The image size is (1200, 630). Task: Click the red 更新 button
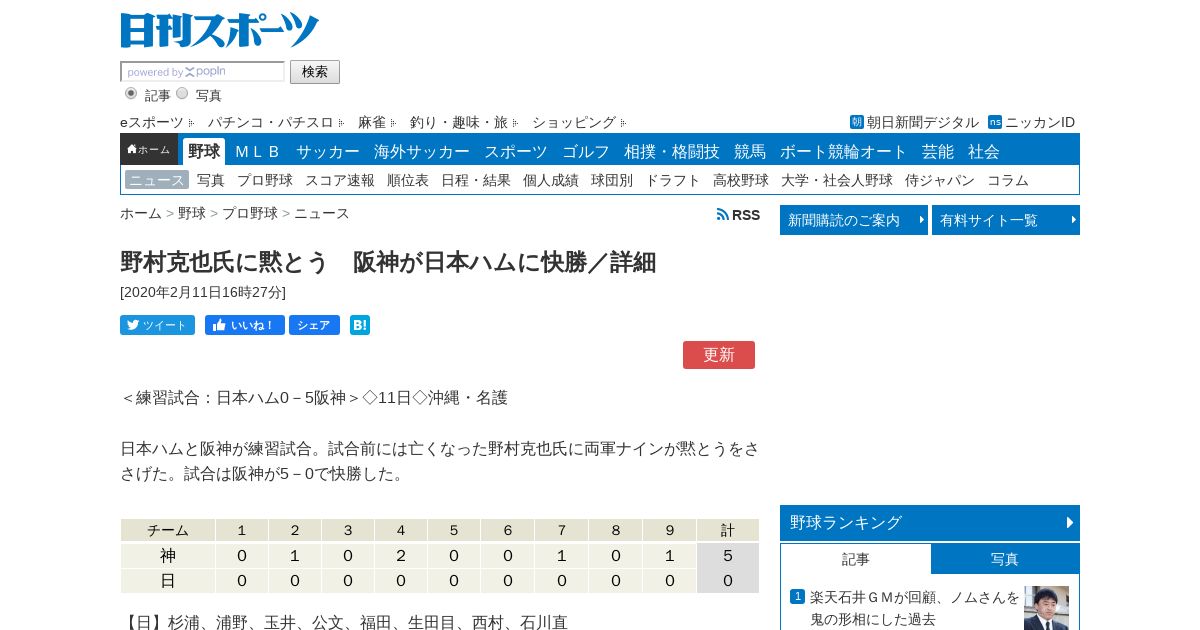tap(719, 355)
